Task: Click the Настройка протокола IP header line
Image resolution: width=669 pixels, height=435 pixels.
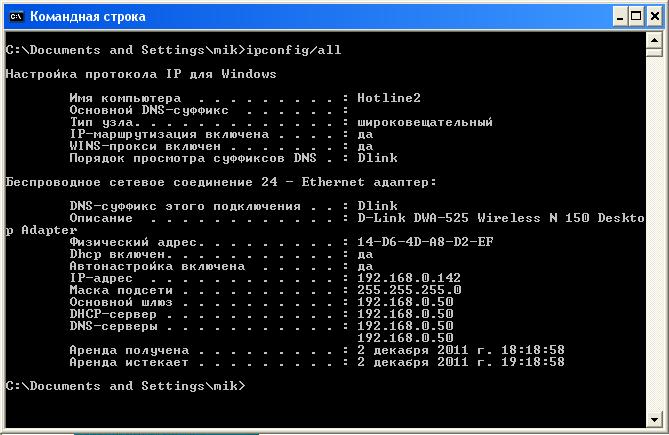Action: pyautogui.click(x=140, y=74)
